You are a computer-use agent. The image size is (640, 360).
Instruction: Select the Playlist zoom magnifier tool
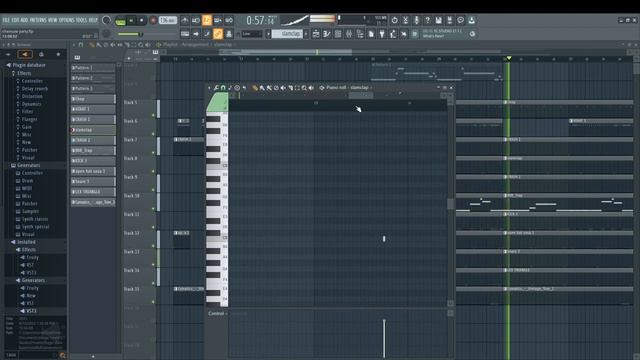[141, 45]
